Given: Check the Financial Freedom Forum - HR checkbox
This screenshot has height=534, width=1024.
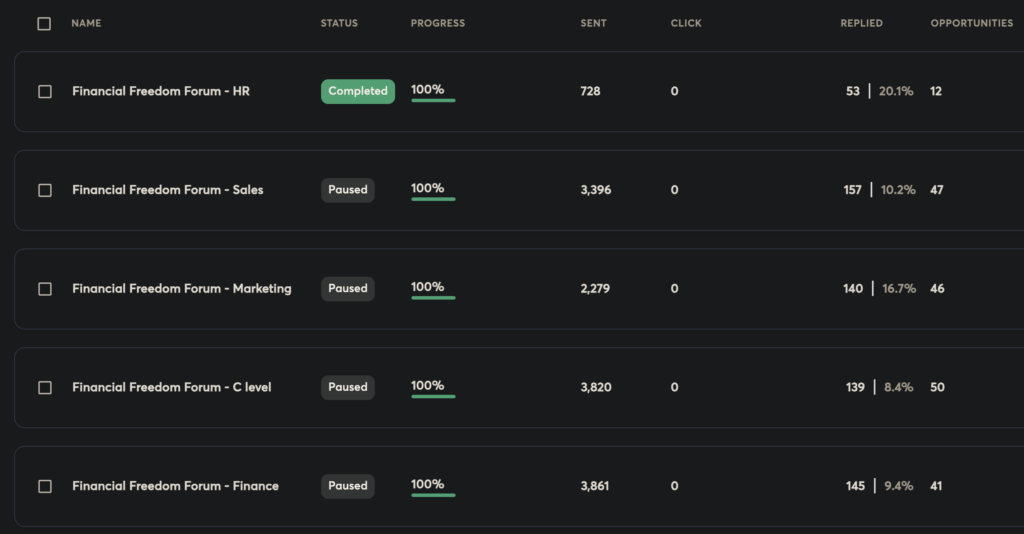Looking at the screenshot, I should (45, 92).
